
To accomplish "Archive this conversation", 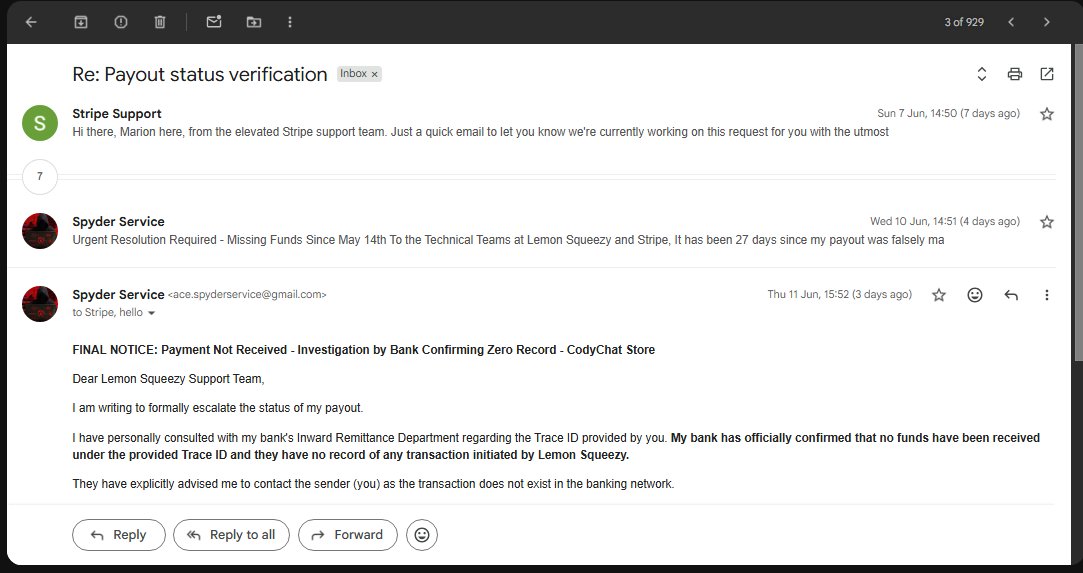I will 81,22.
